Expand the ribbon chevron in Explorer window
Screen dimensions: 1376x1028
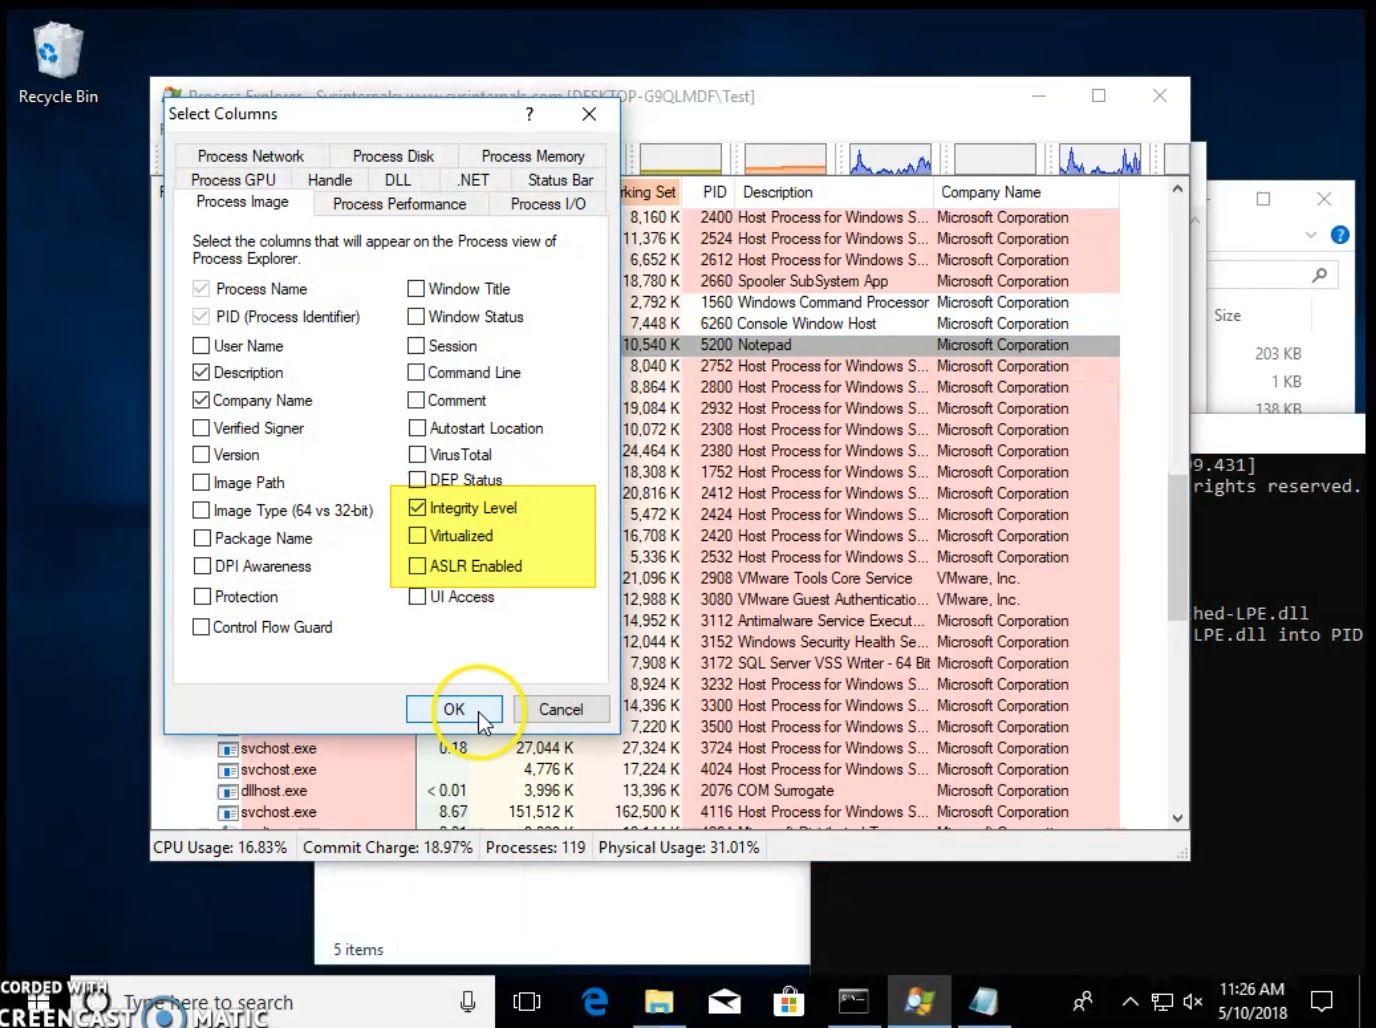tap(1310, 235)
